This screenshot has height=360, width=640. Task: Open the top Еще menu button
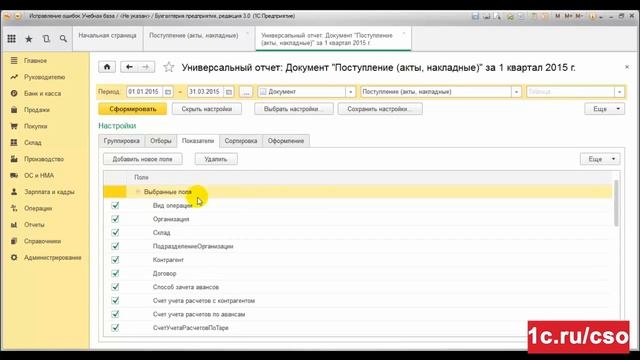[x=604, y=109]
